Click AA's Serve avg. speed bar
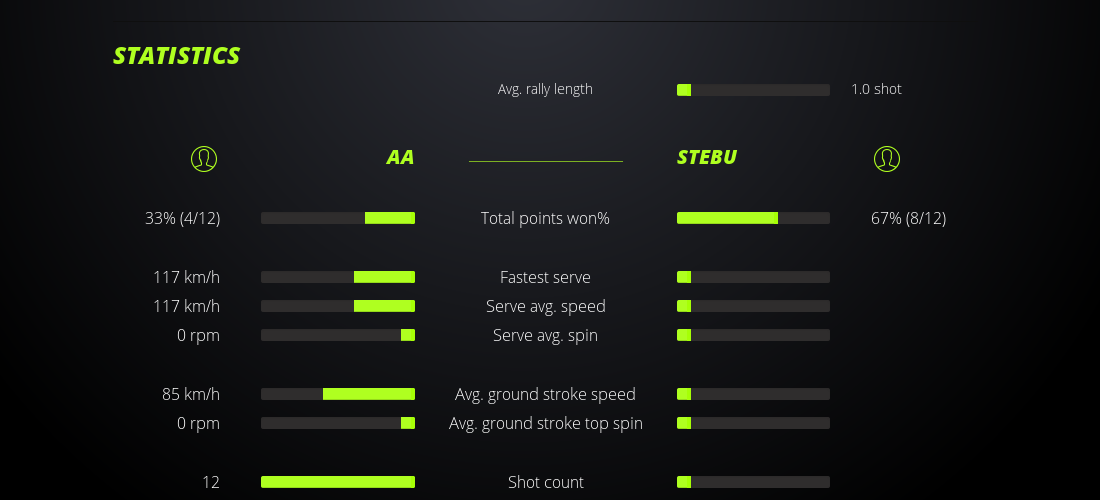This screenshot has height=500, width=1100. pos(338,306)
